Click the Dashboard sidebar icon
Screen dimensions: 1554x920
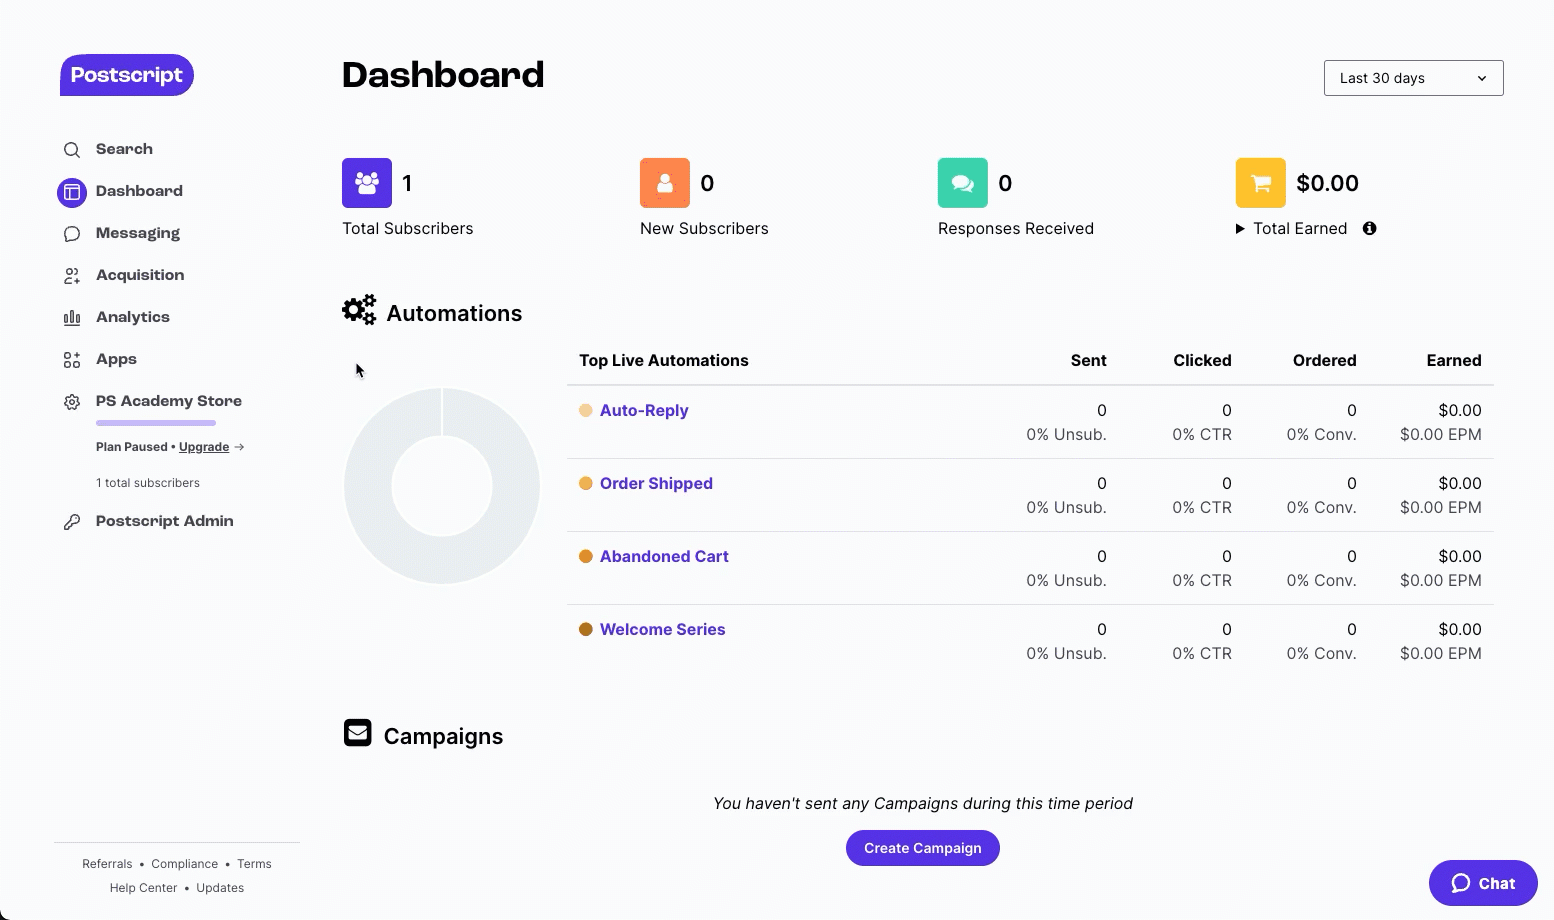(x=72, y=192)
